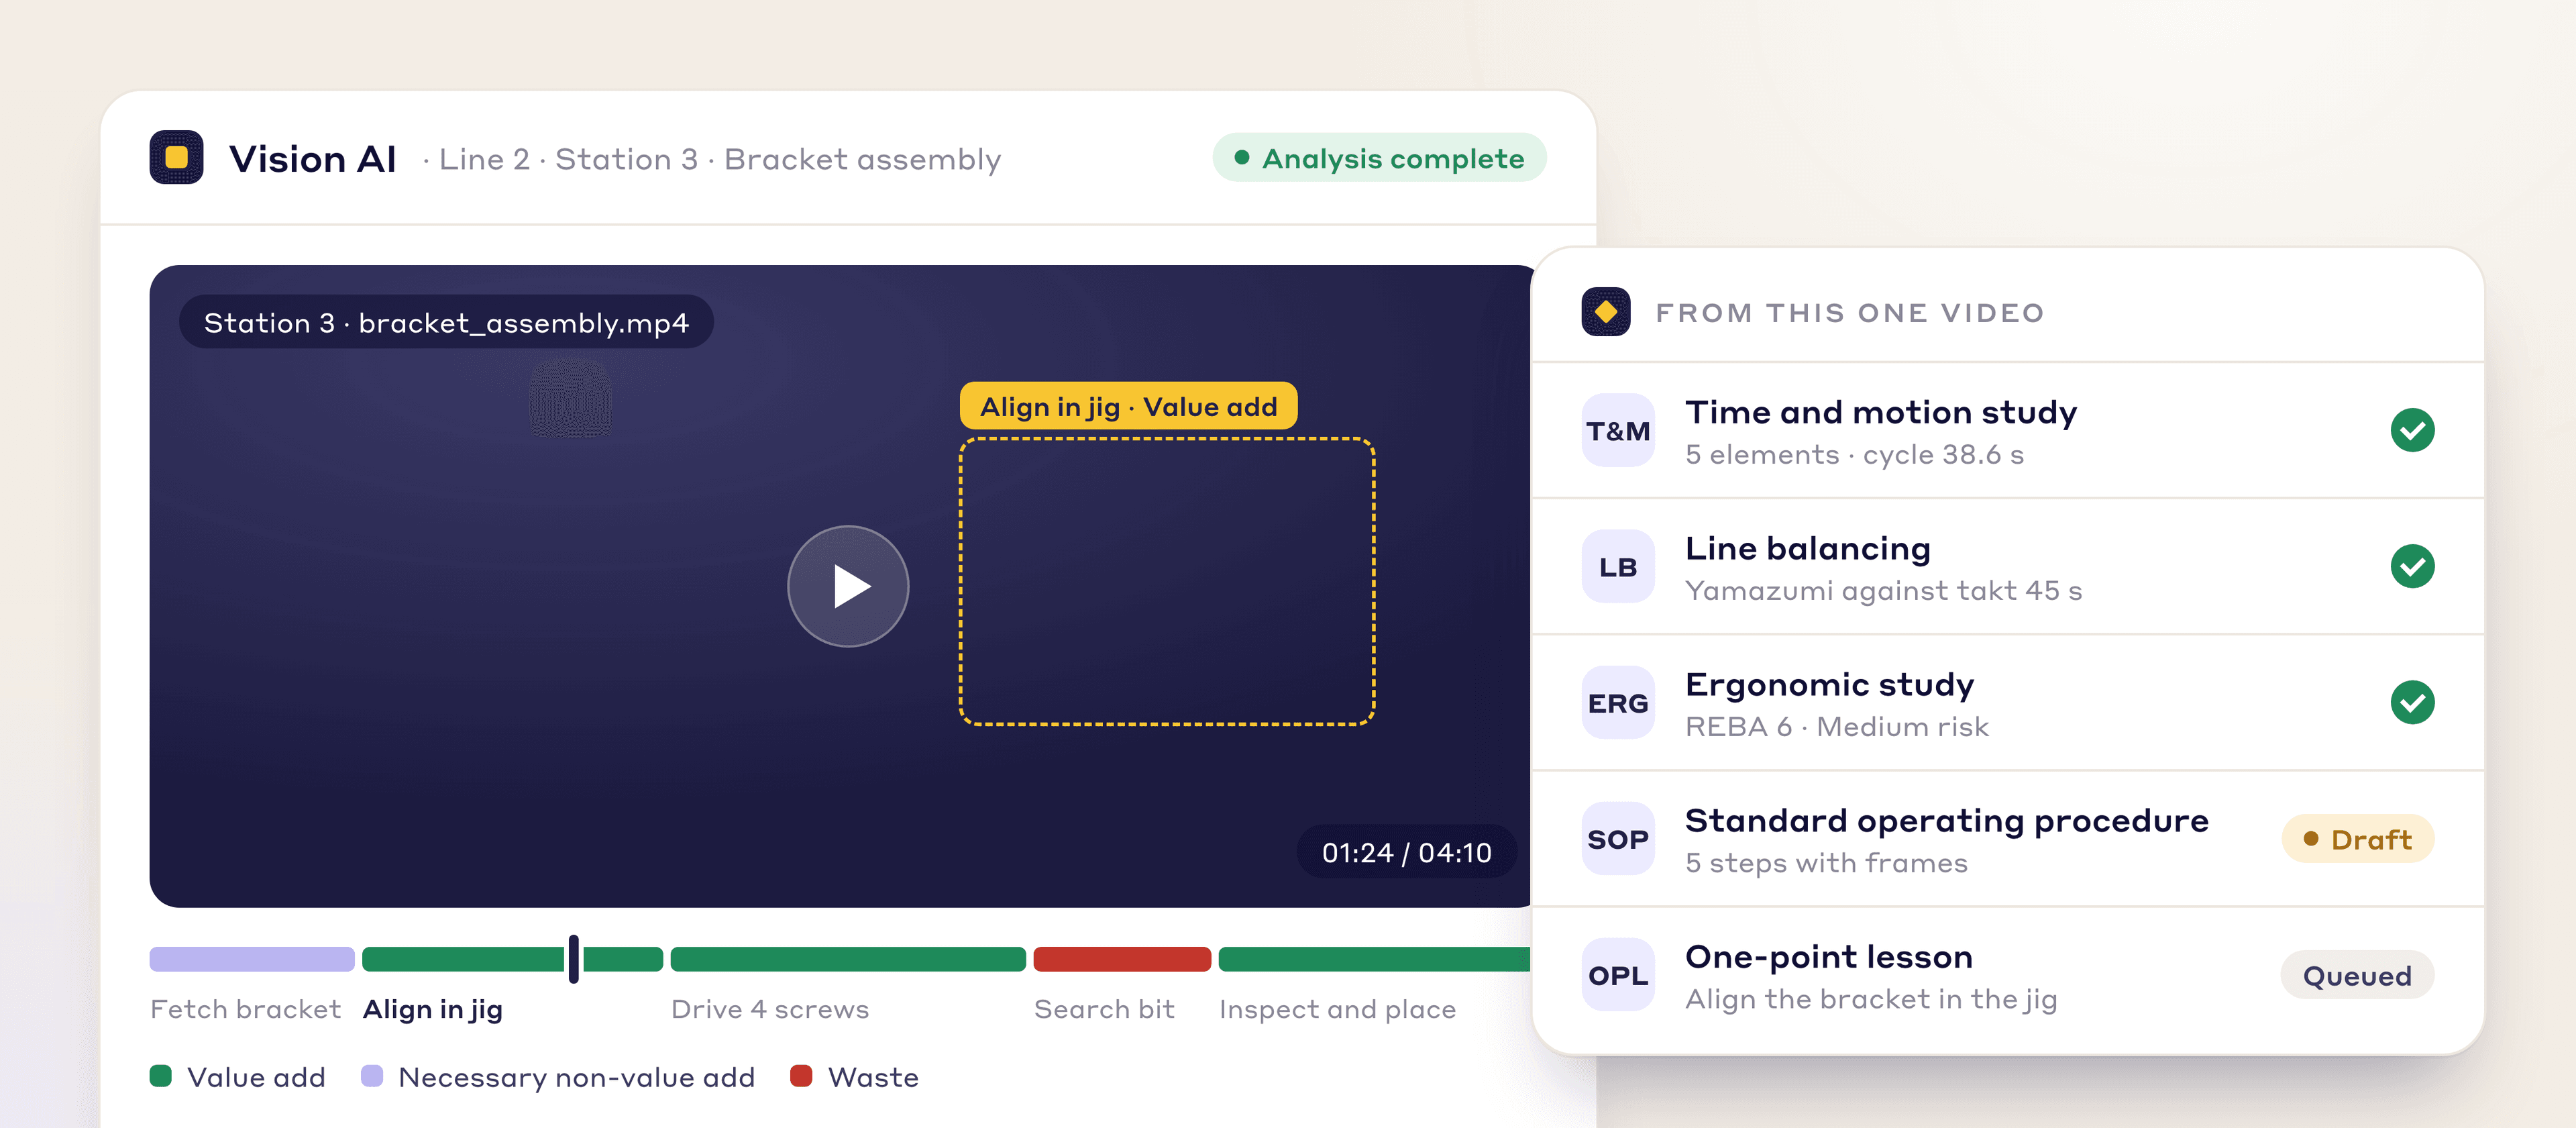The height and width of the screenshot is (1128, 2576).
Task: Select the Drive 4 screws timeline label
Action: [x=769, y=1009]
